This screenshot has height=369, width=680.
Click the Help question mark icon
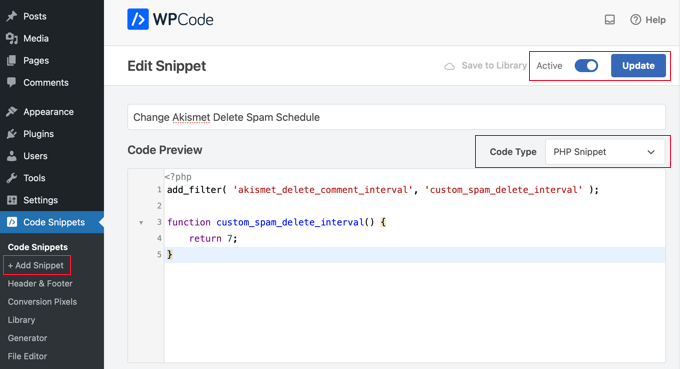click(635, 20)
